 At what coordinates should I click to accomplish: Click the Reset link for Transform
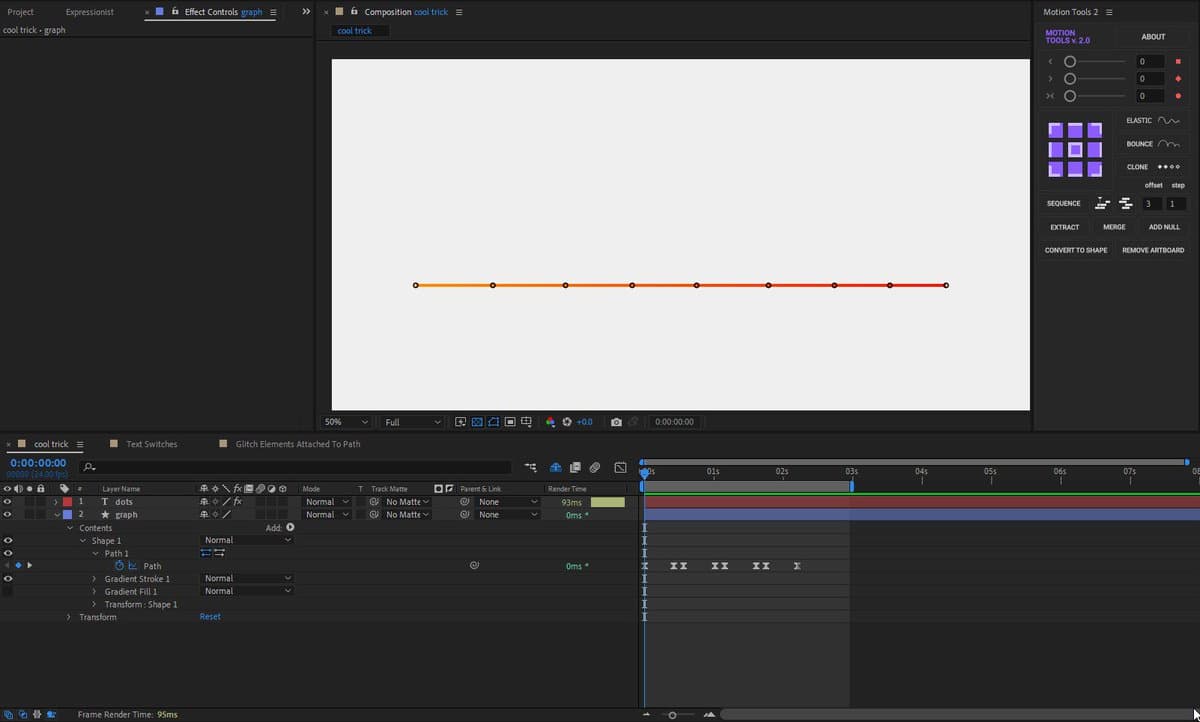[210, 617]
